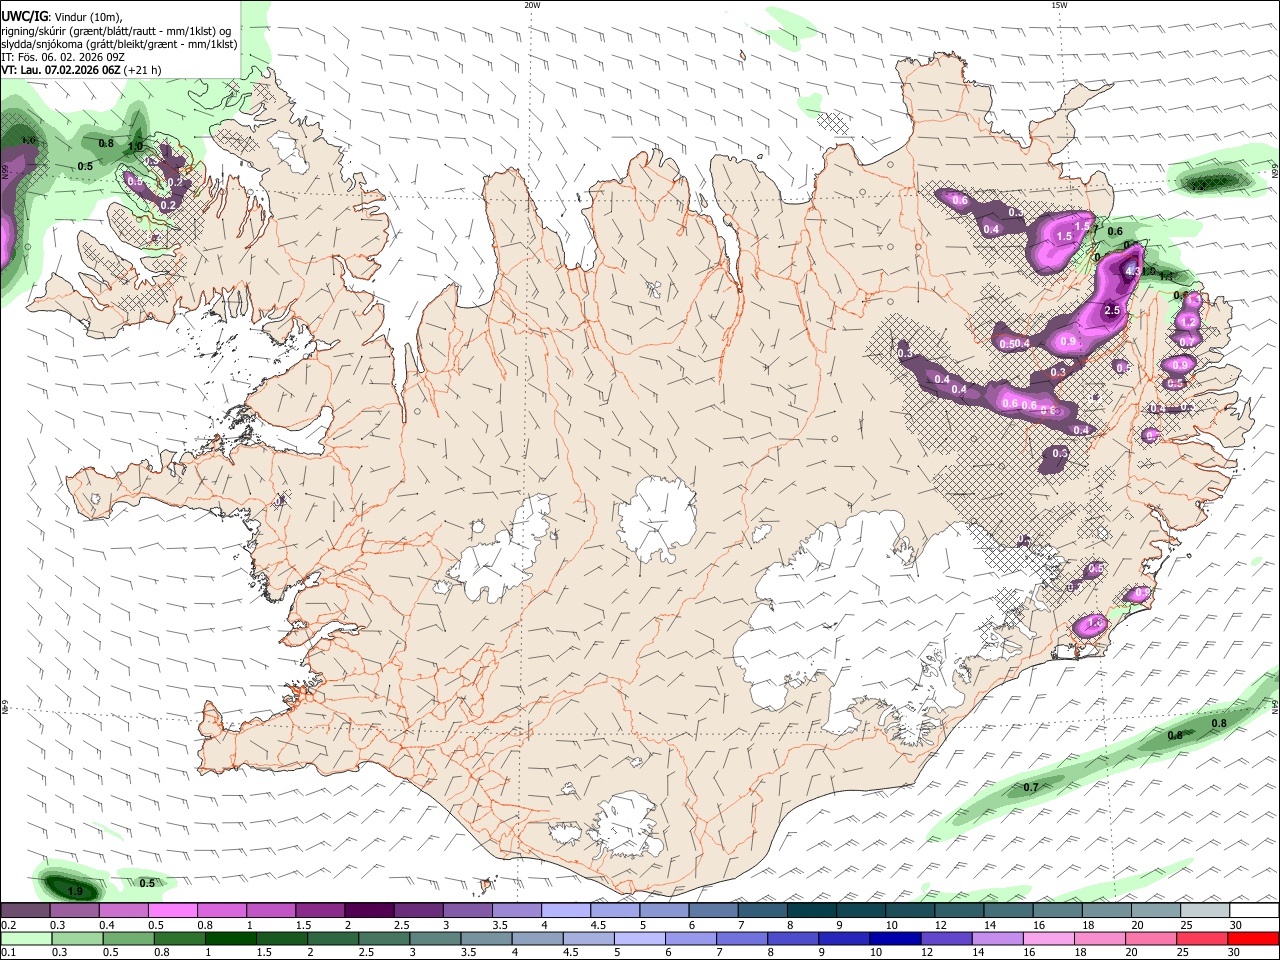Screen dimensions: 1280x960
Task: Select the darkest green 1–1.5 rain swatch
Action: tap(230, 939)
